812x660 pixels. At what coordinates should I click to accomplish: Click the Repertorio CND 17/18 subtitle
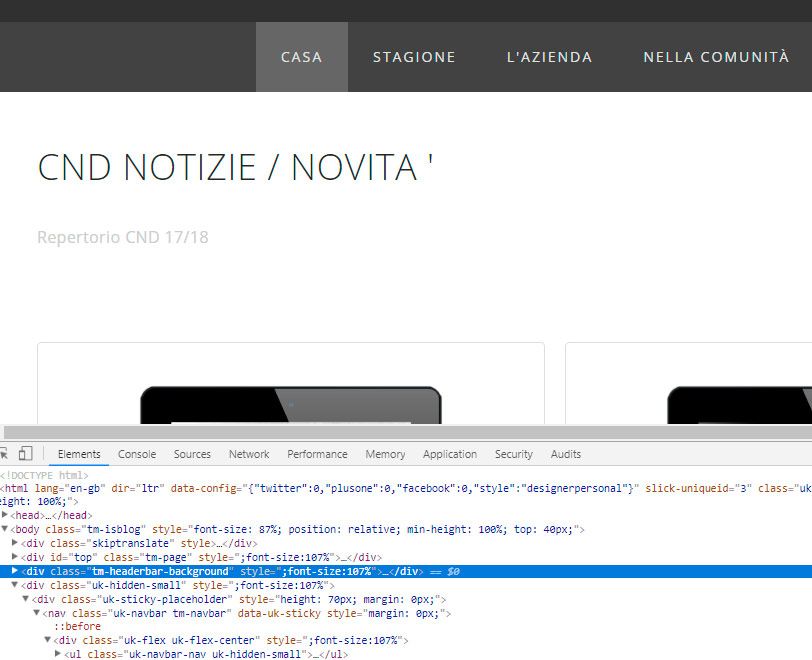(x=123, y=237)
